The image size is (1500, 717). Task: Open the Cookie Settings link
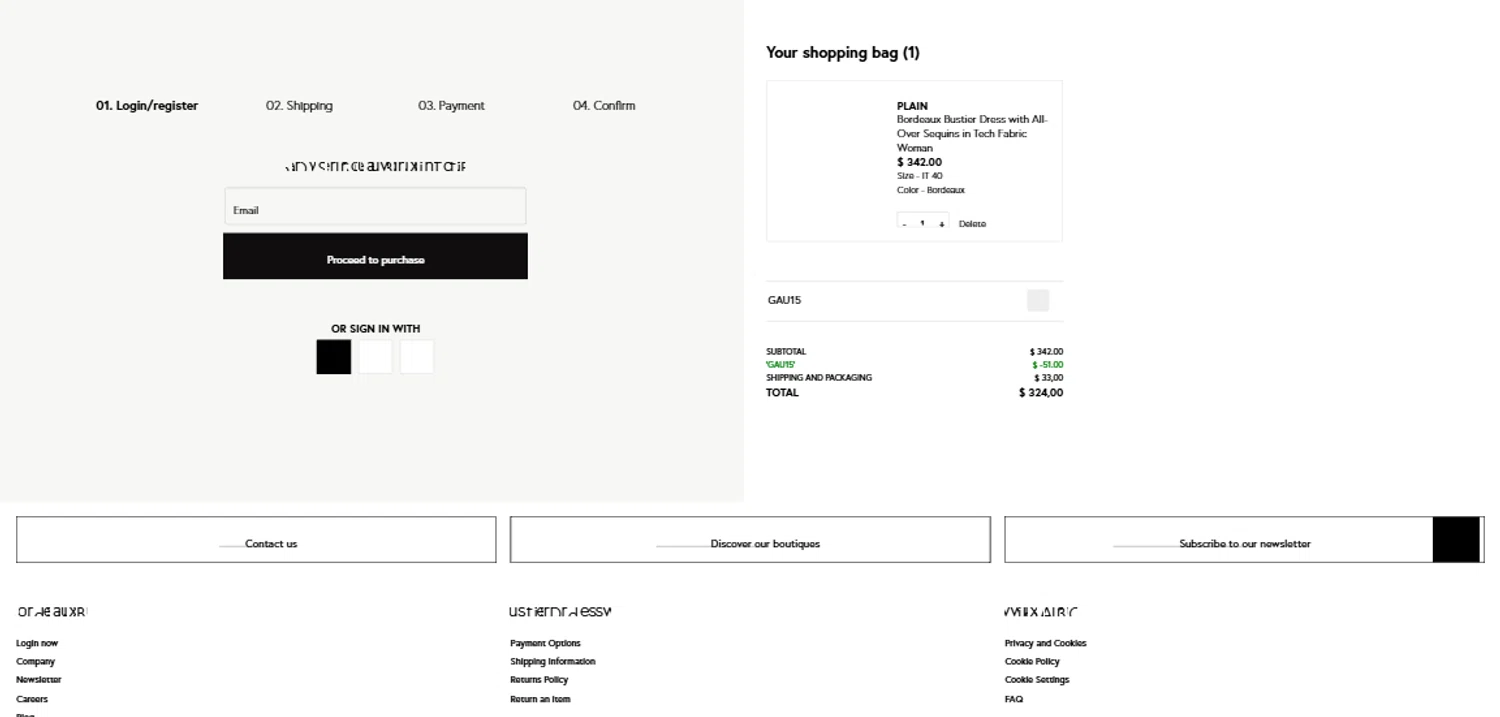pyautogui.click(x=1037, y=679)
